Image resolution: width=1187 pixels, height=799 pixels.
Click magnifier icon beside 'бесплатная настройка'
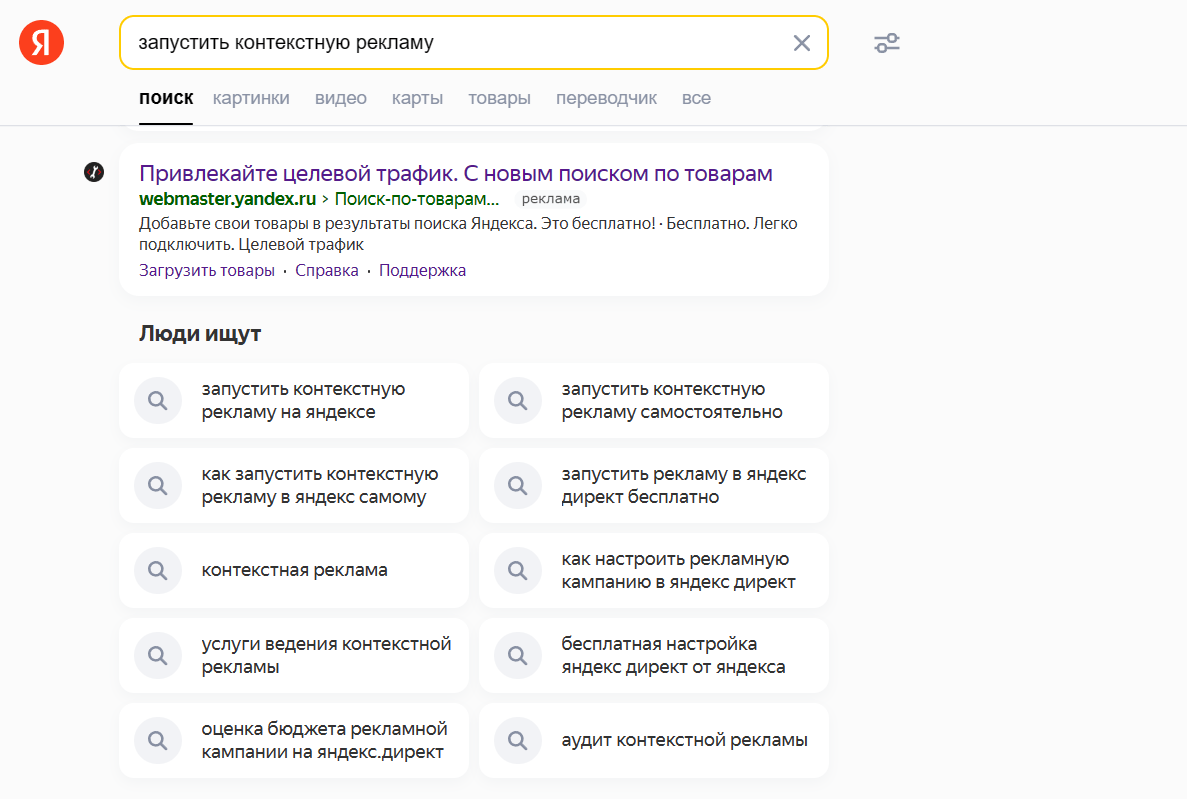pos(518,655)
